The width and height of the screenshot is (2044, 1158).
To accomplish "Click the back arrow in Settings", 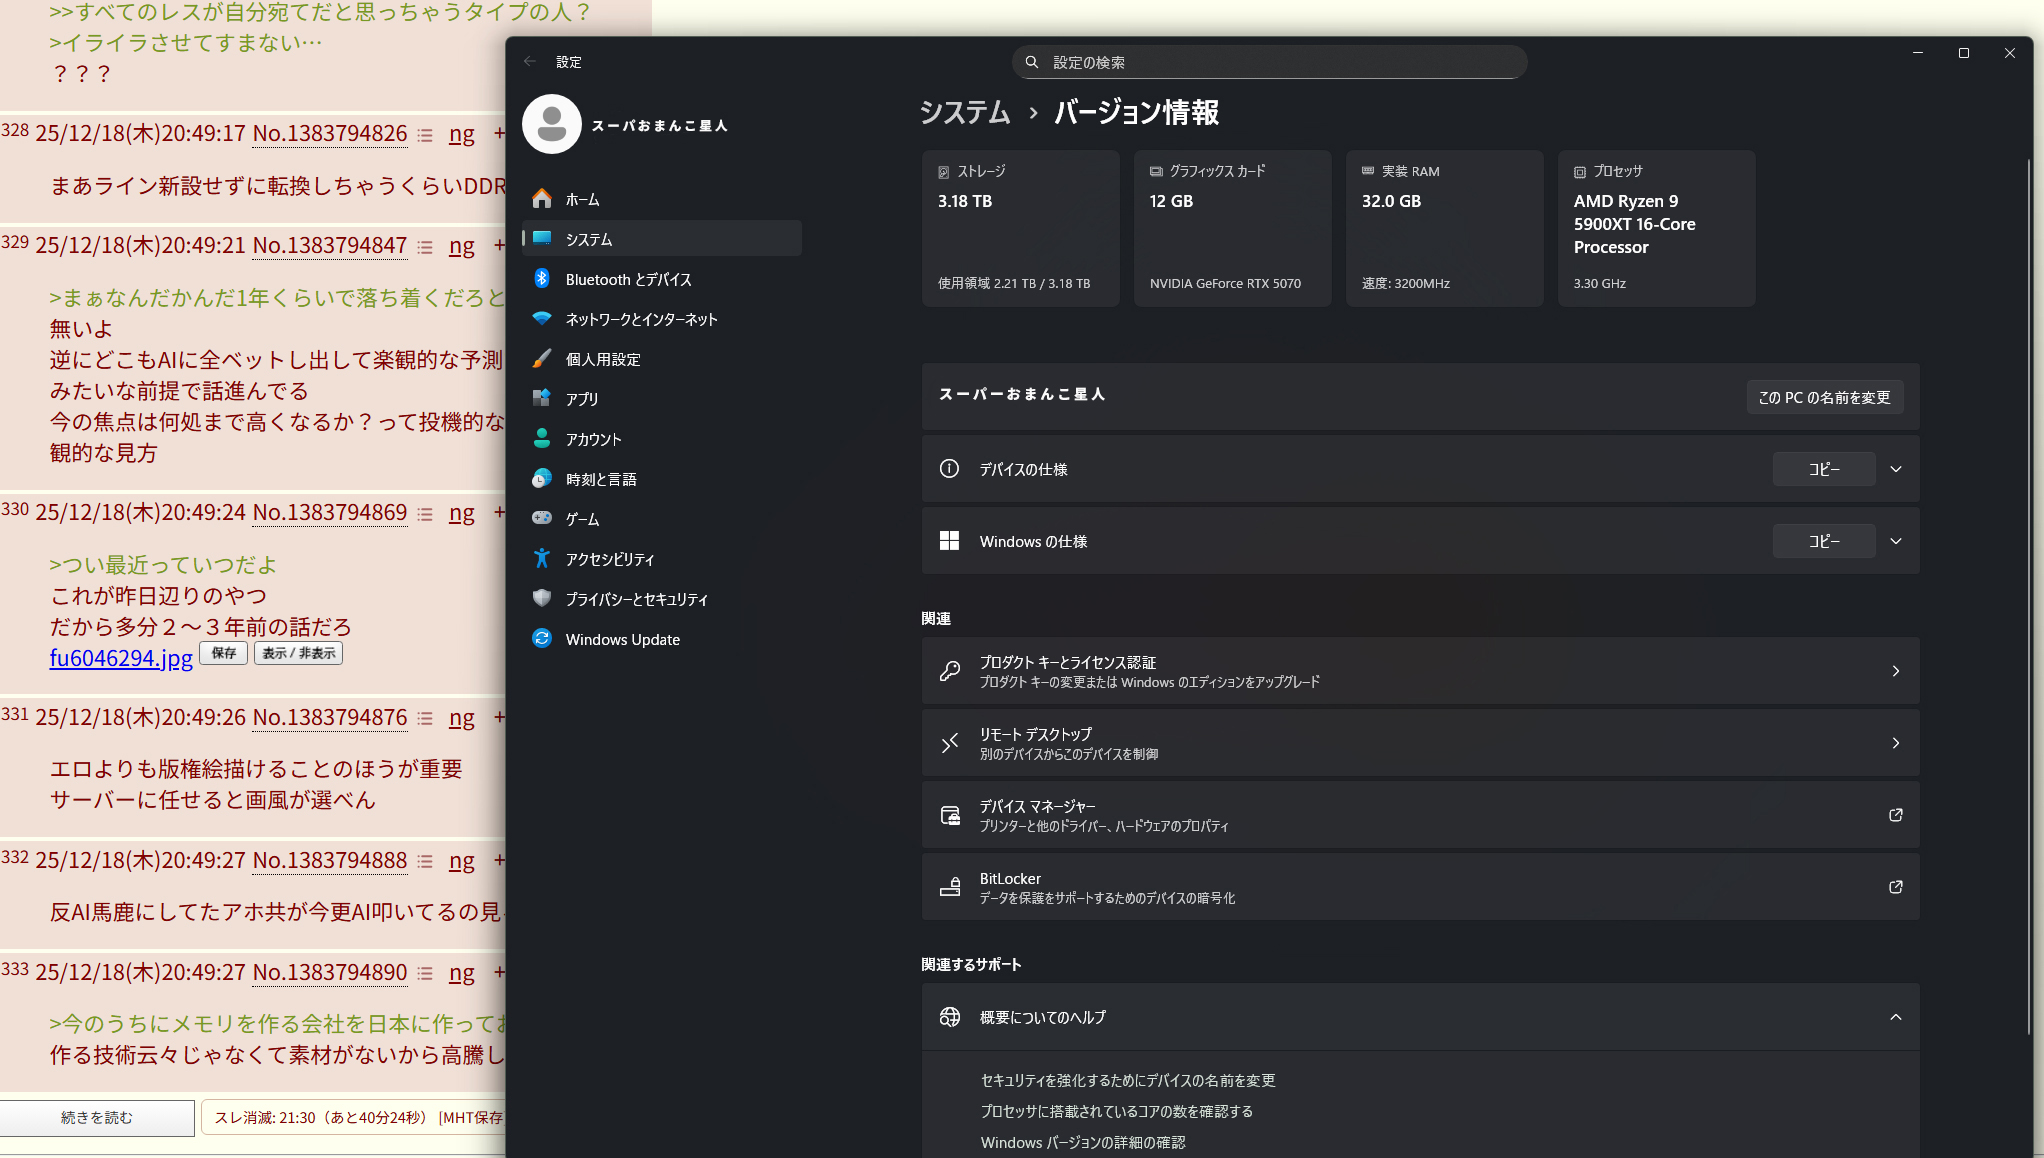I will pyautogui.click(x=530, y=62).
